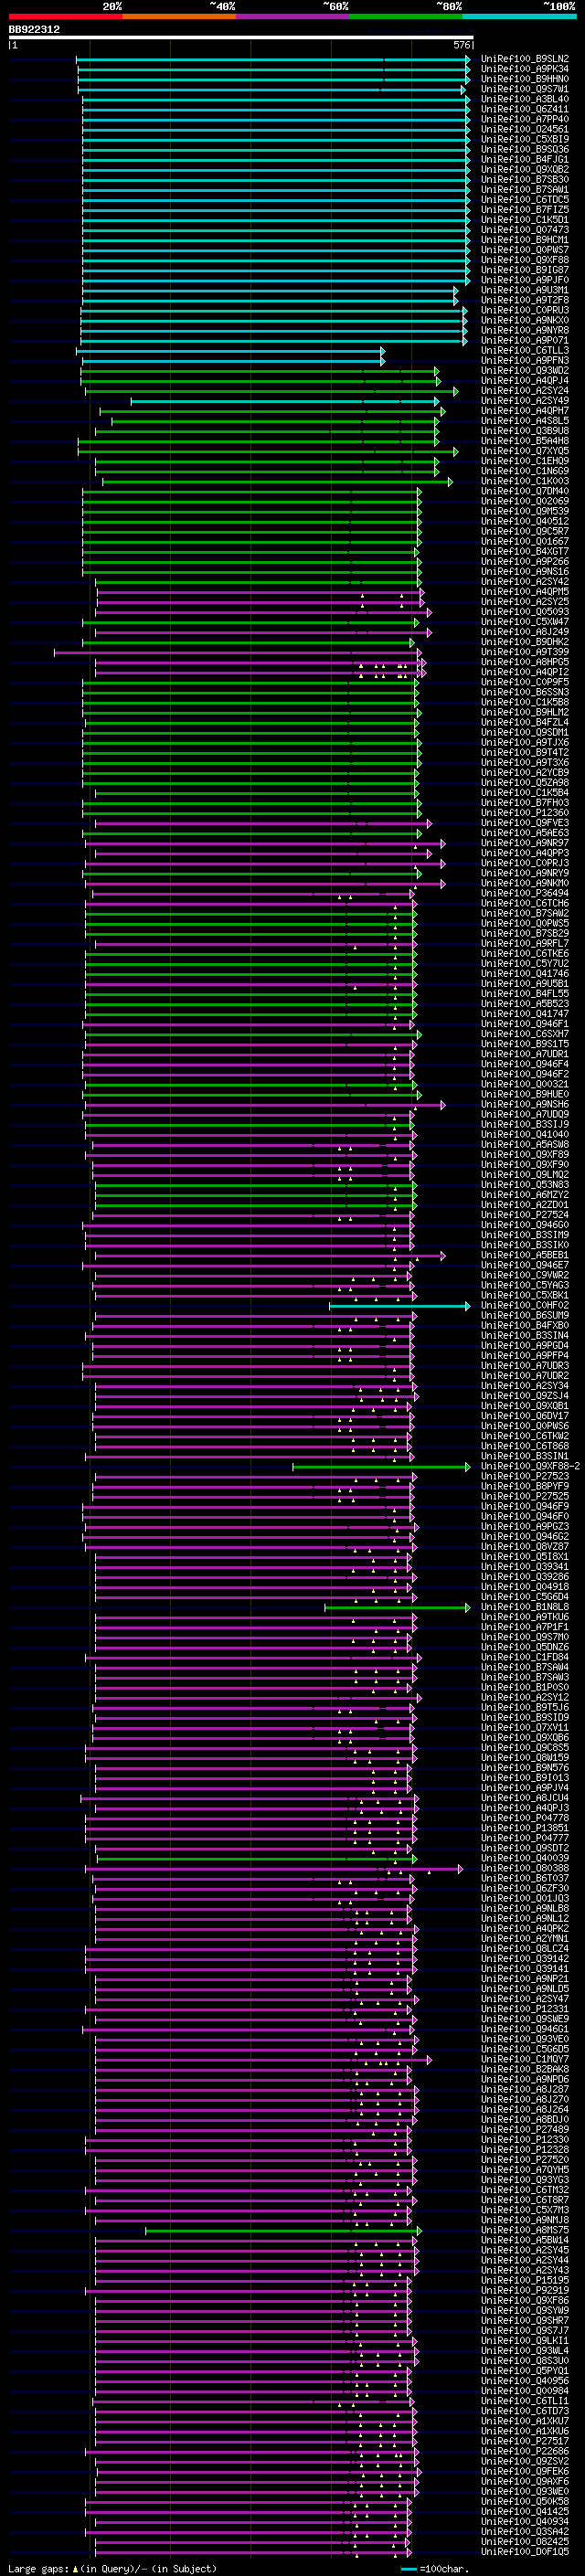The width and height of the screenshot is (585, 2576).
Task: Select the UniRef100_A4QPM5 entry
Action: tap(525, 592)
